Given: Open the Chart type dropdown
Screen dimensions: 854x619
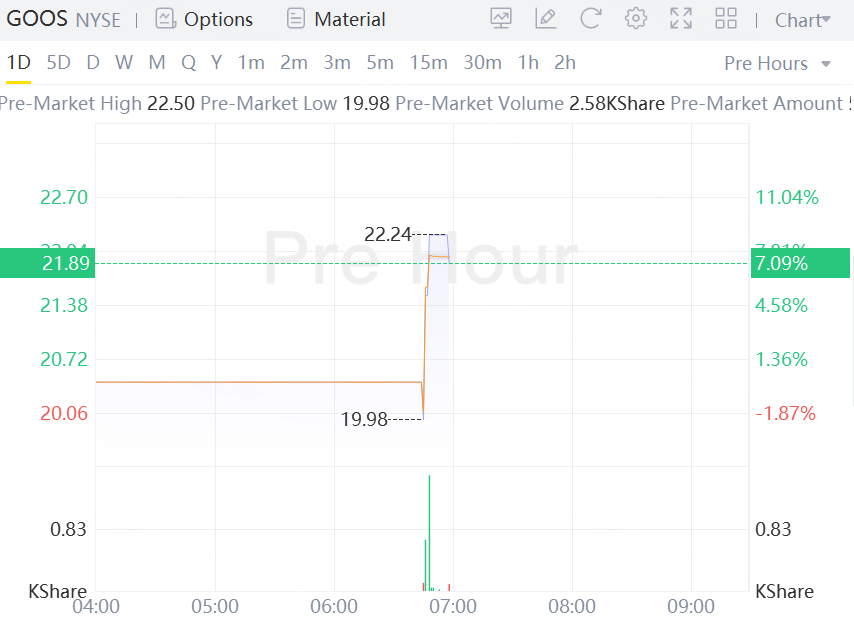Looking at the screenshot, I should point(803,20).
